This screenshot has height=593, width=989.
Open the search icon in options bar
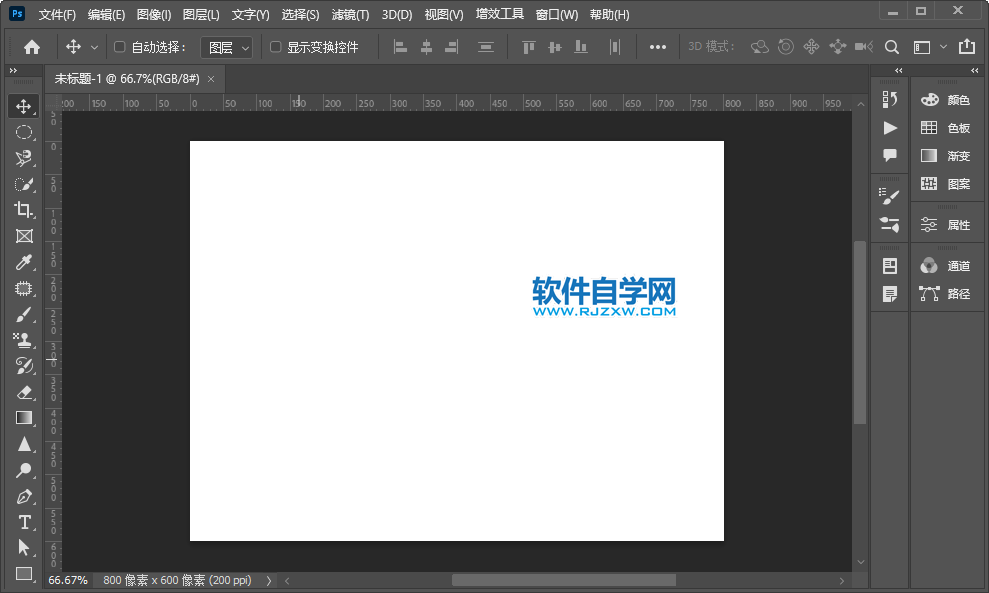[x=891, y=46]
